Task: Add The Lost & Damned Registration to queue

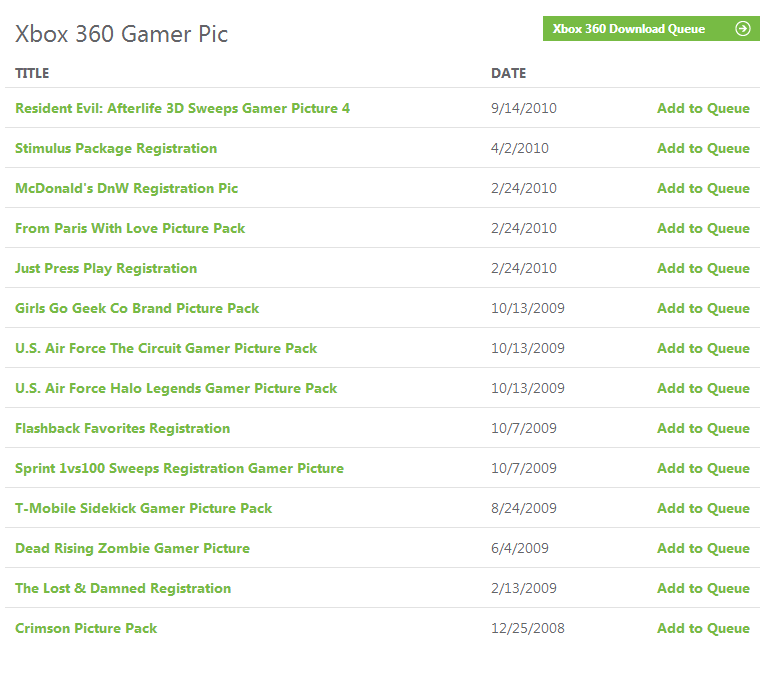Action: pos(703,588)
